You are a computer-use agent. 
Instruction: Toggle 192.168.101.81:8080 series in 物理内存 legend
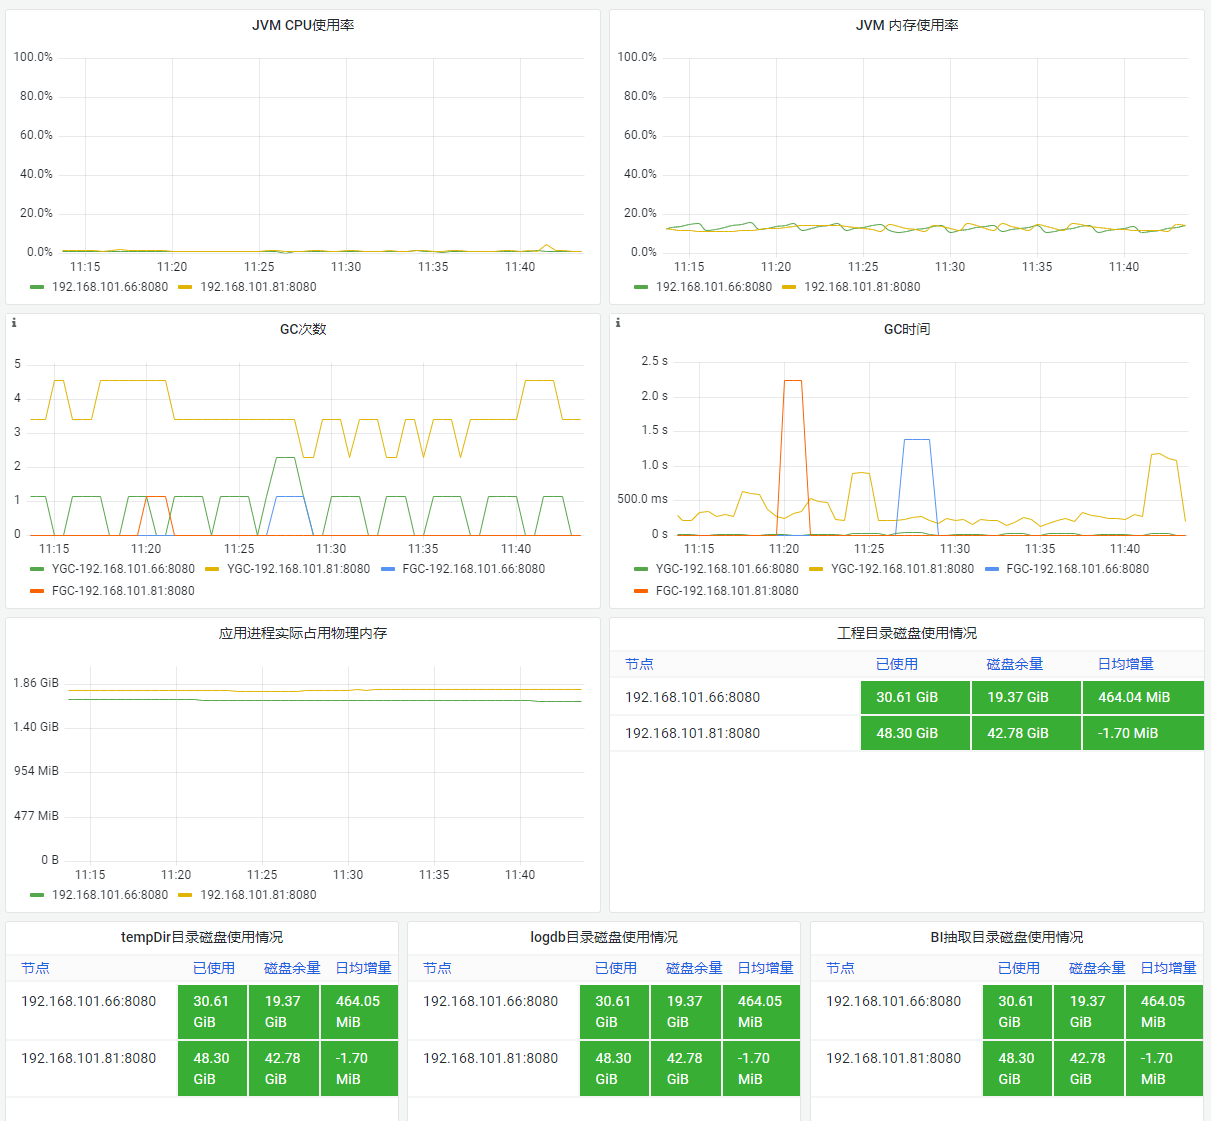point(258,895)
